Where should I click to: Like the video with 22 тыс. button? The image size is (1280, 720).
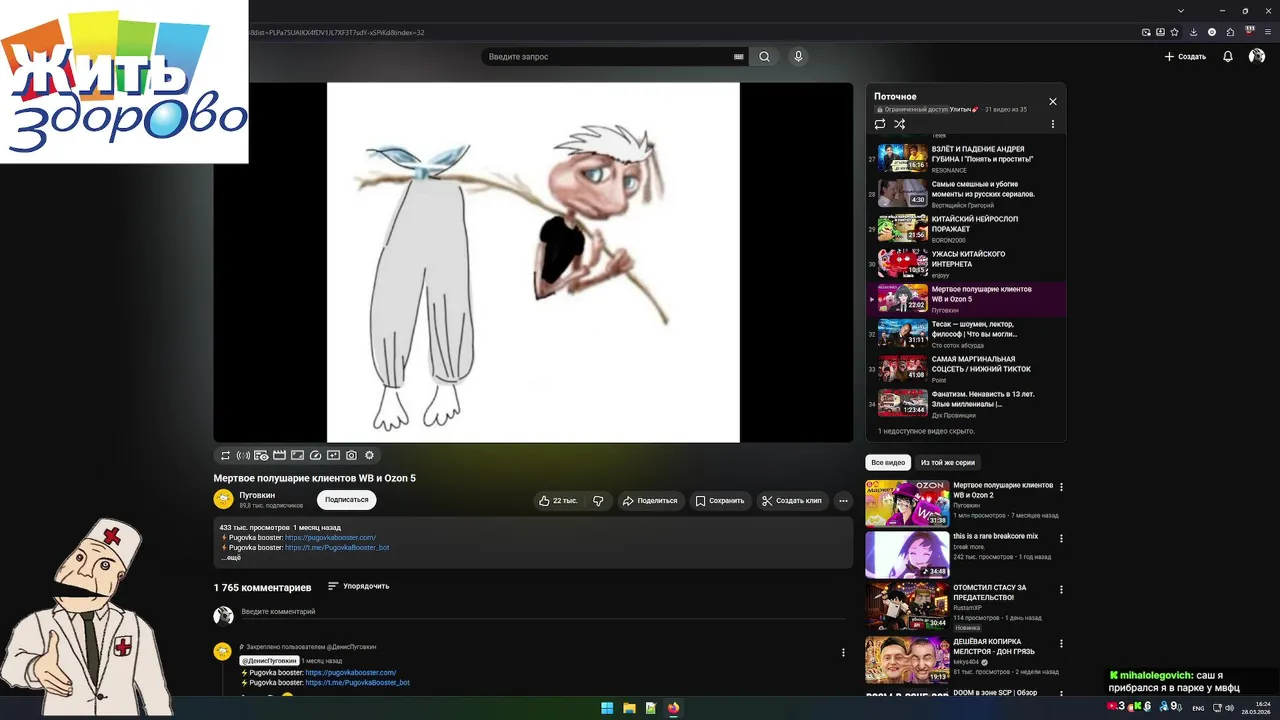tap(558, 500)
